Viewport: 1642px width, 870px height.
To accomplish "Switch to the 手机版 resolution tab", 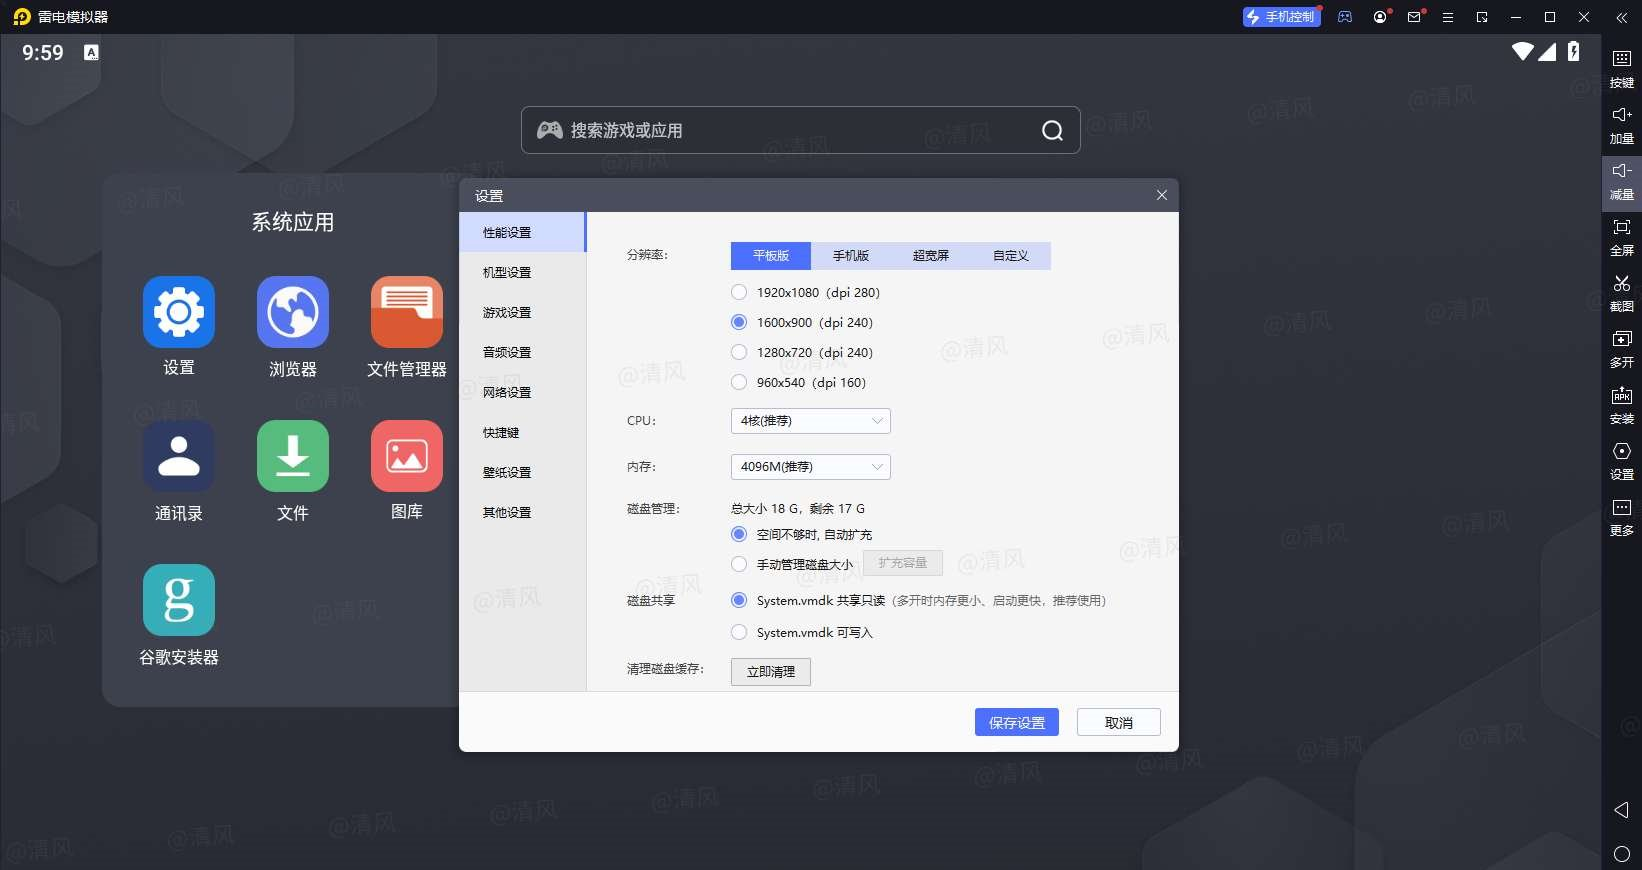I will pos(850,256).
